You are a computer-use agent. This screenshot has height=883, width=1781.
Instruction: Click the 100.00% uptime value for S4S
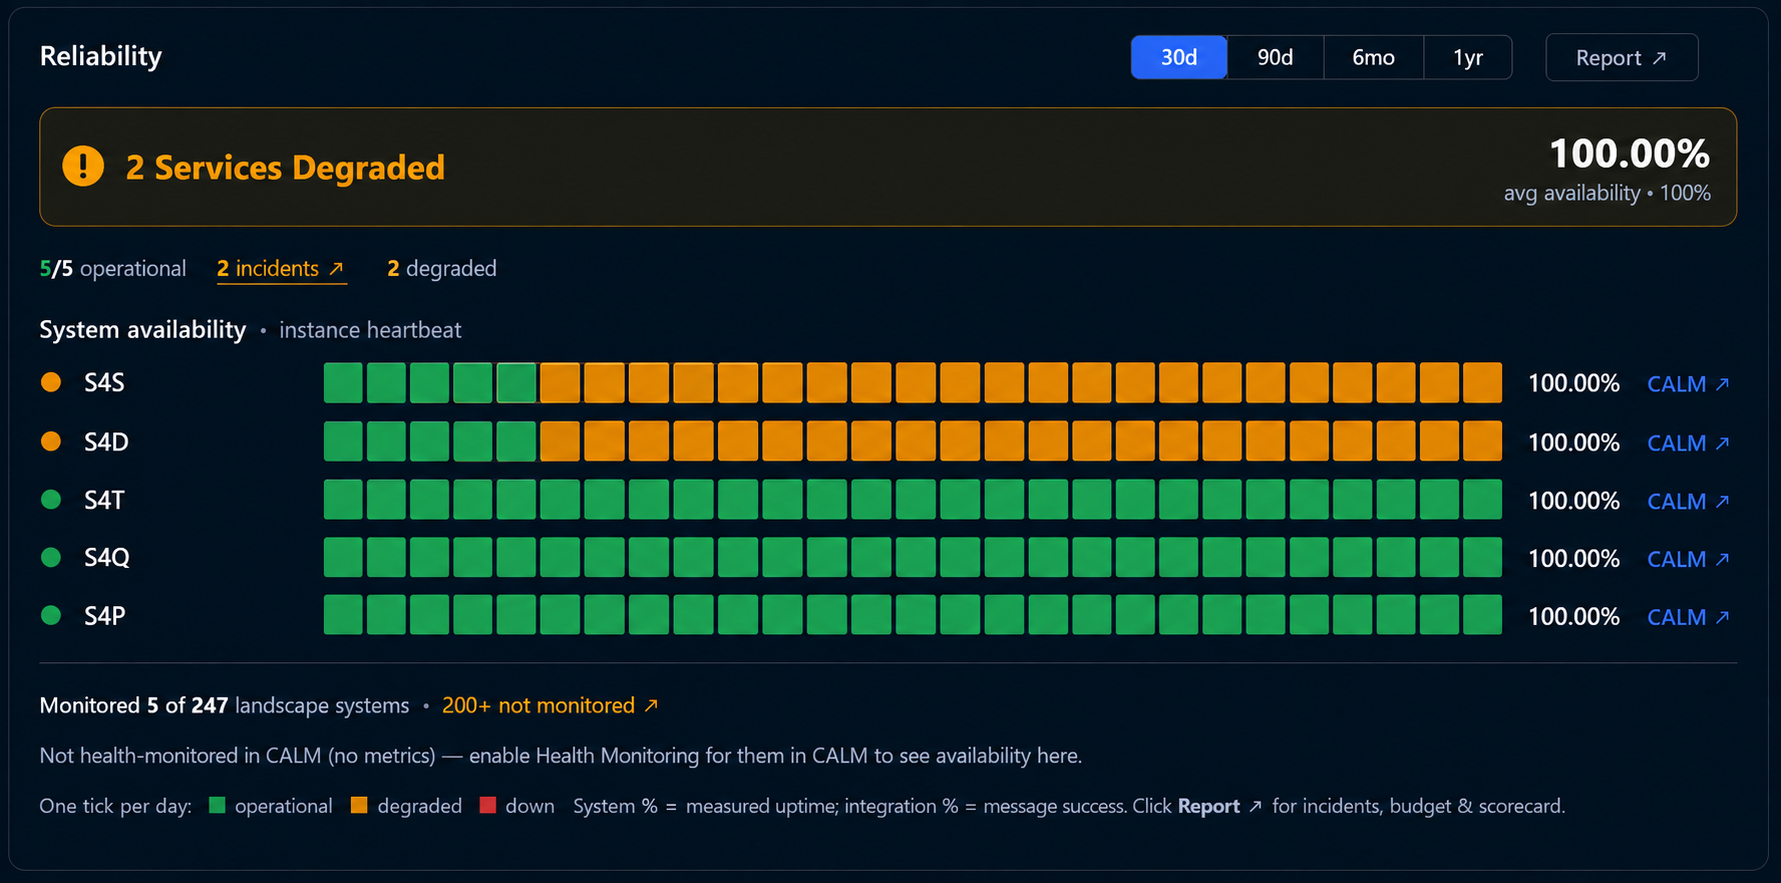click(x=1574, y=383)
